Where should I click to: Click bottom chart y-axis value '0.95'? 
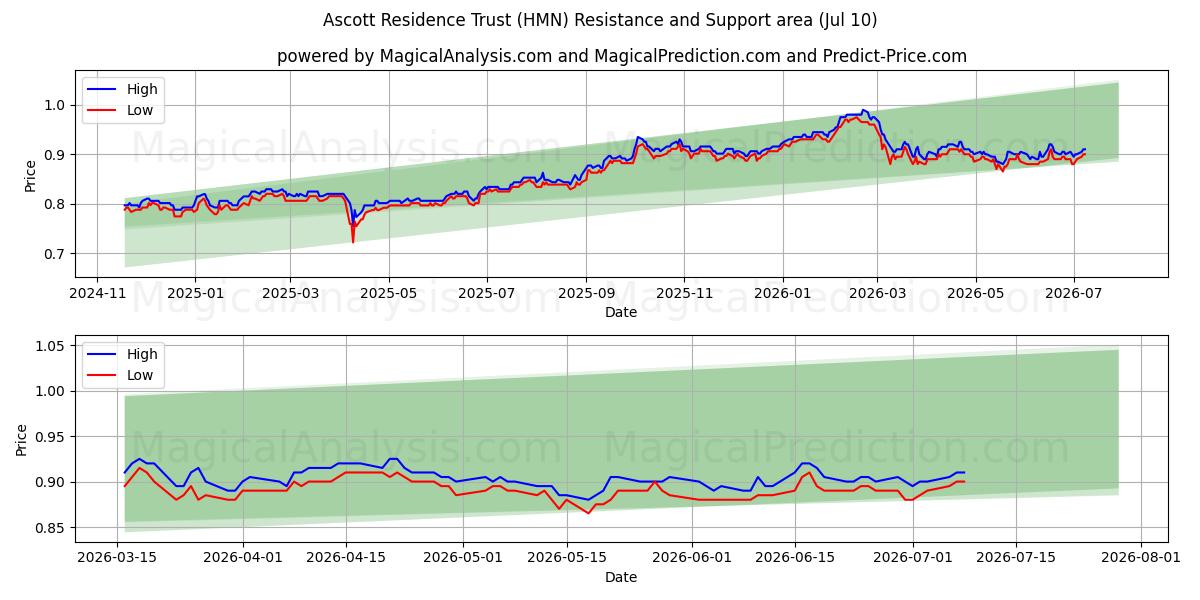point(52,437)
